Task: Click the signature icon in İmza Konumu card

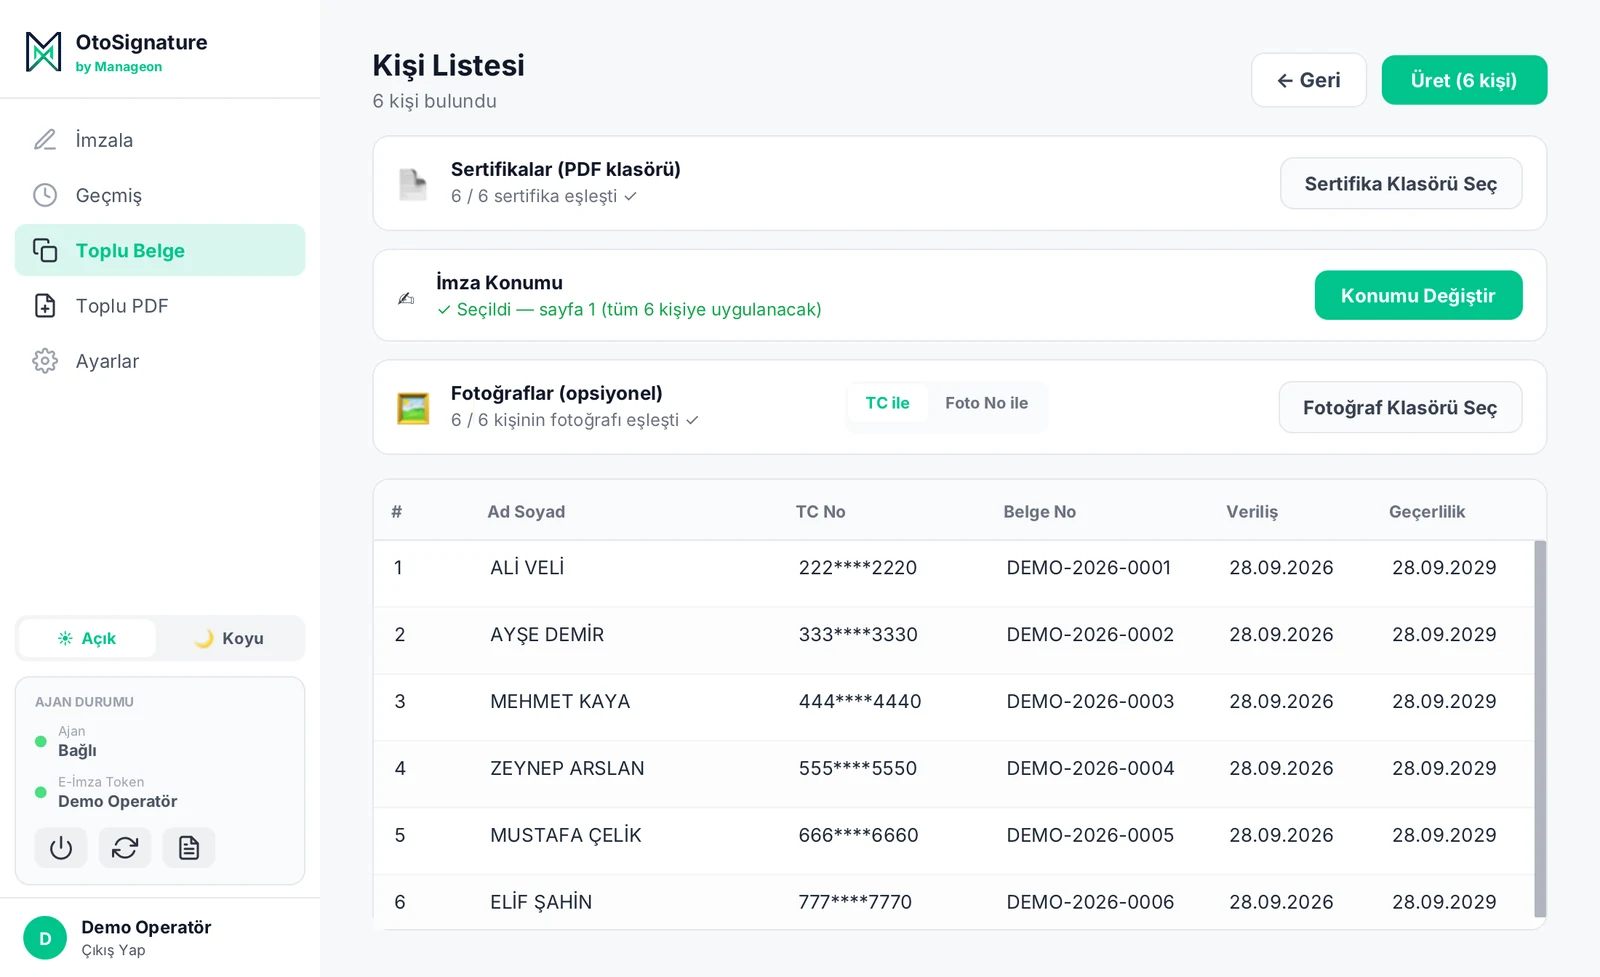Action: (406, 298)
